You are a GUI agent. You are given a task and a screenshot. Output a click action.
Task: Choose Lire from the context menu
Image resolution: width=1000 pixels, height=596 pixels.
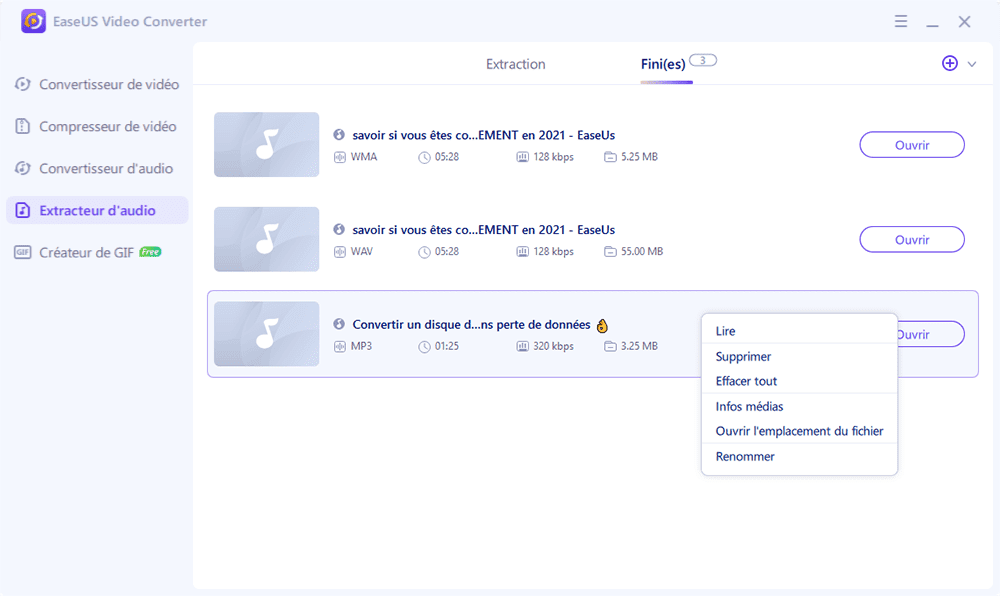click(726, 331)
